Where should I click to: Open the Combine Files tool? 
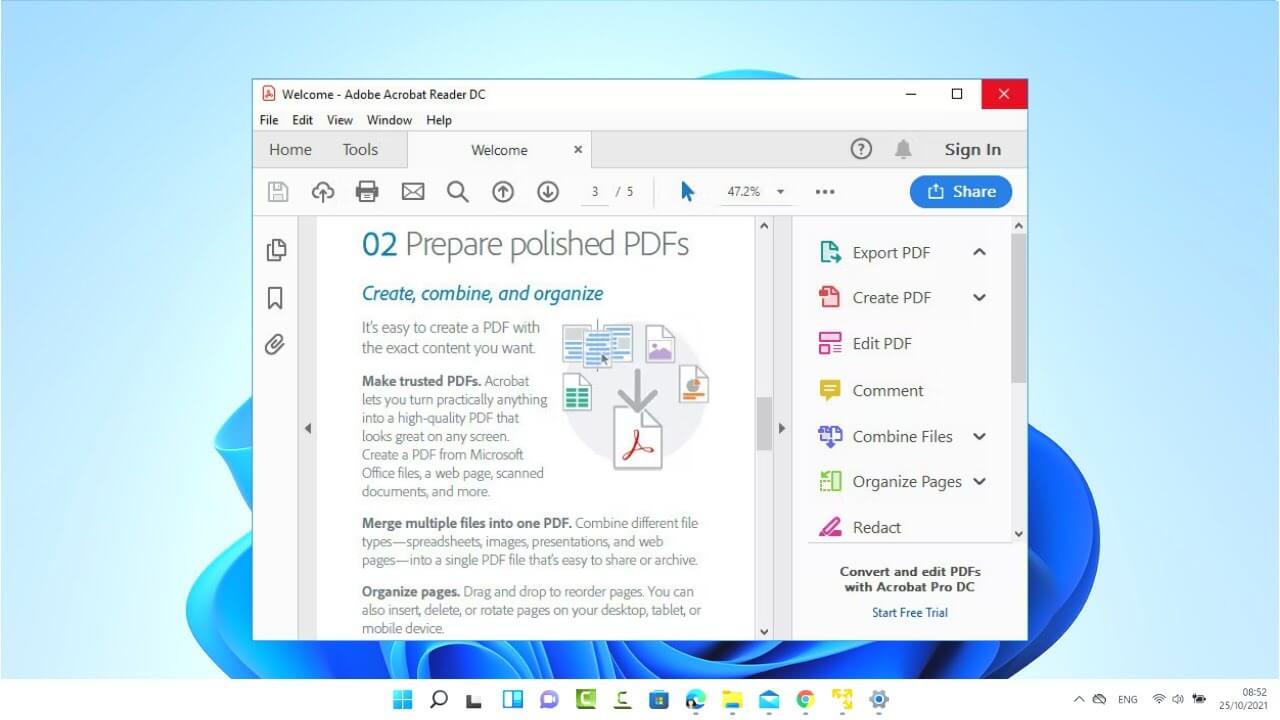(x=900, y=436)
